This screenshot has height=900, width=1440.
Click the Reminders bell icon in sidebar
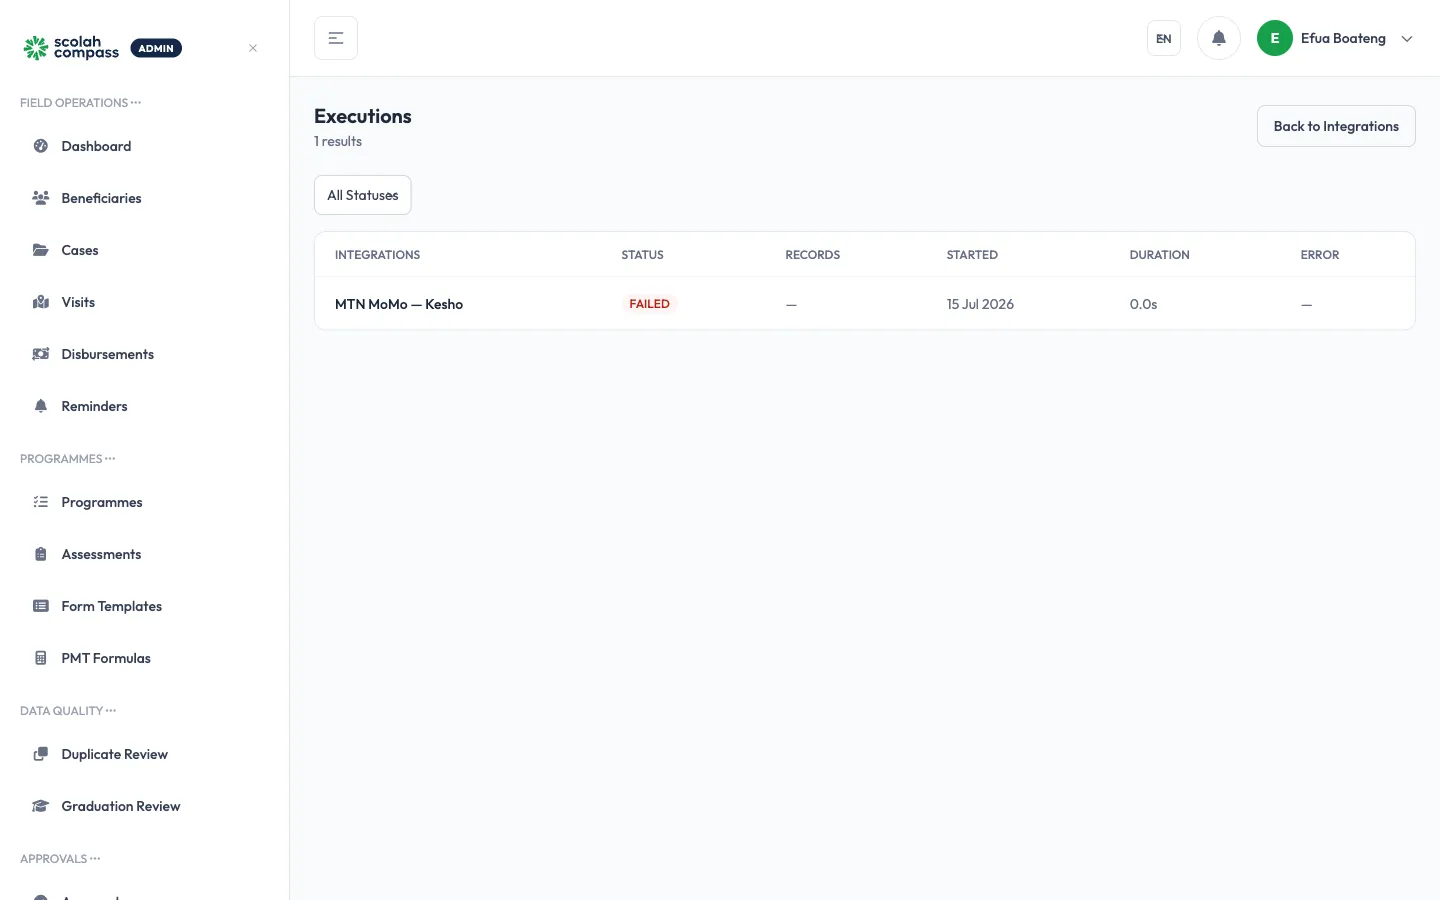(x=41, y=406)
